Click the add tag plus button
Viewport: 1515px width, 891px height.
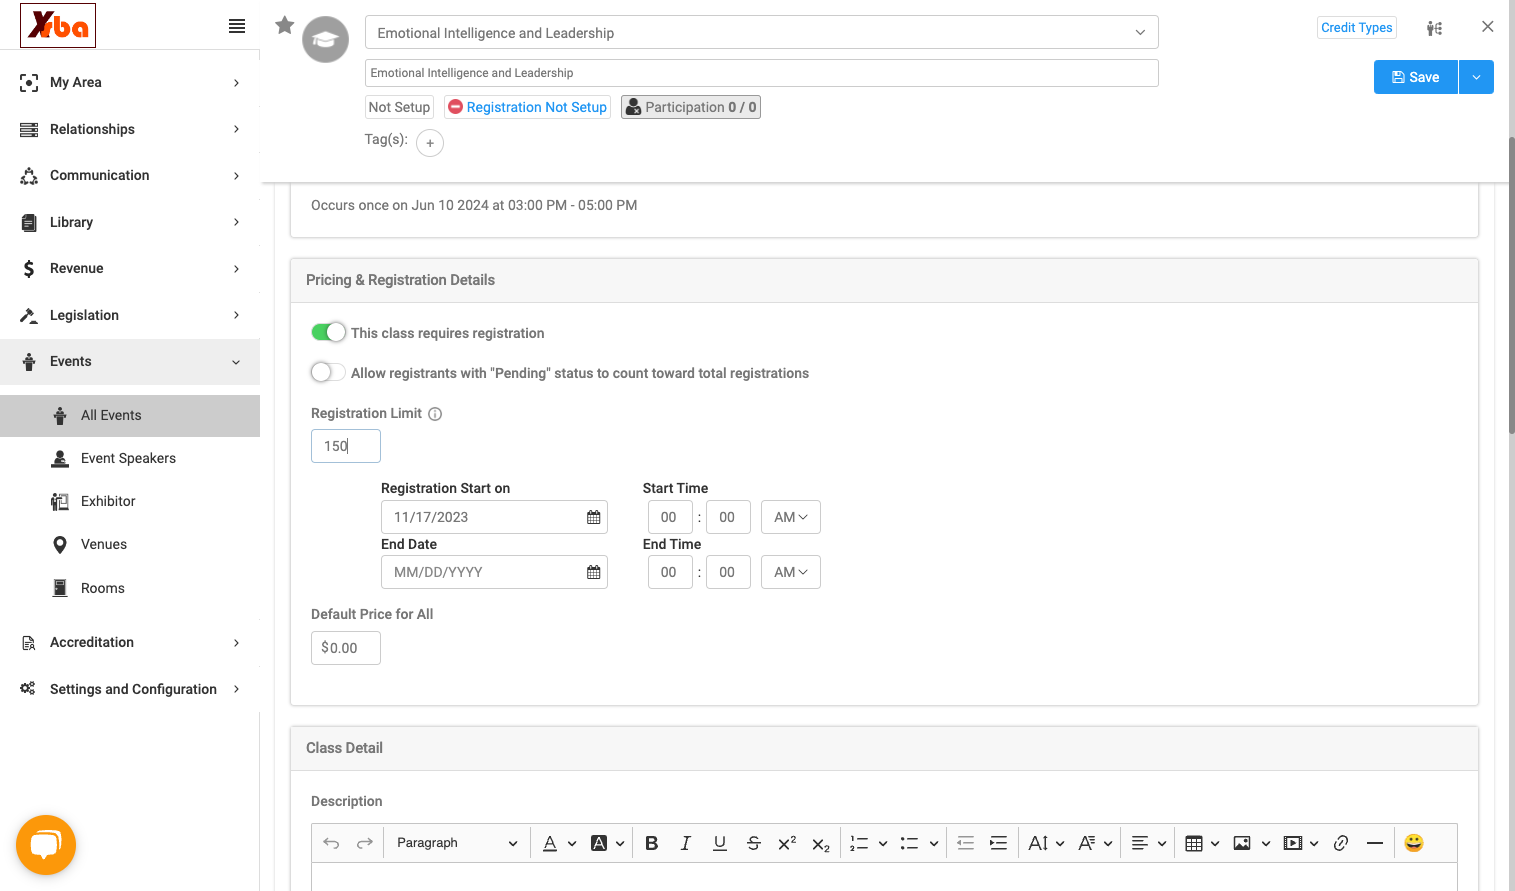(430, 143)
